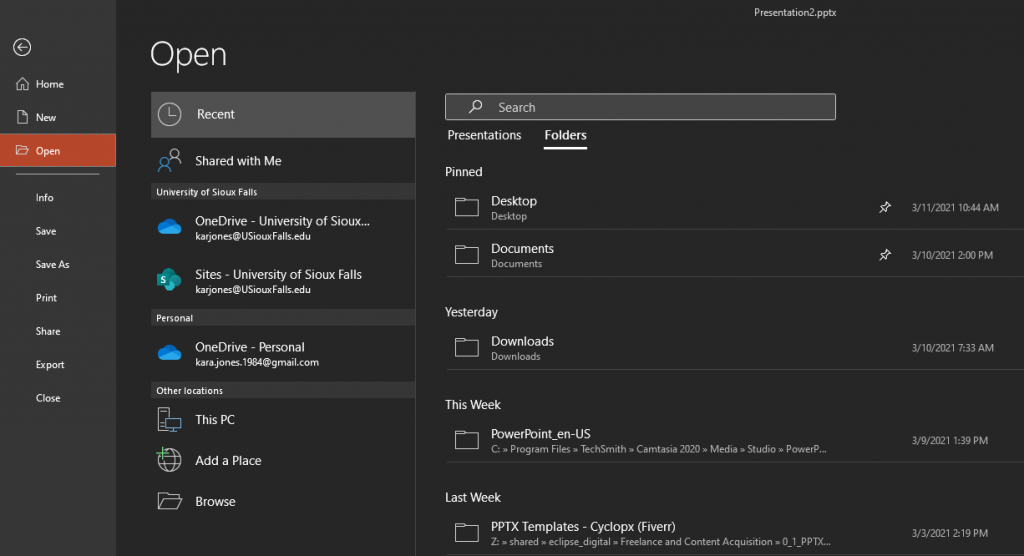Viewport: 1024px width, 556px height.
Task: Open PPTX Templates - Cyclopx (Fiverr) name
Action: [583, 527]
